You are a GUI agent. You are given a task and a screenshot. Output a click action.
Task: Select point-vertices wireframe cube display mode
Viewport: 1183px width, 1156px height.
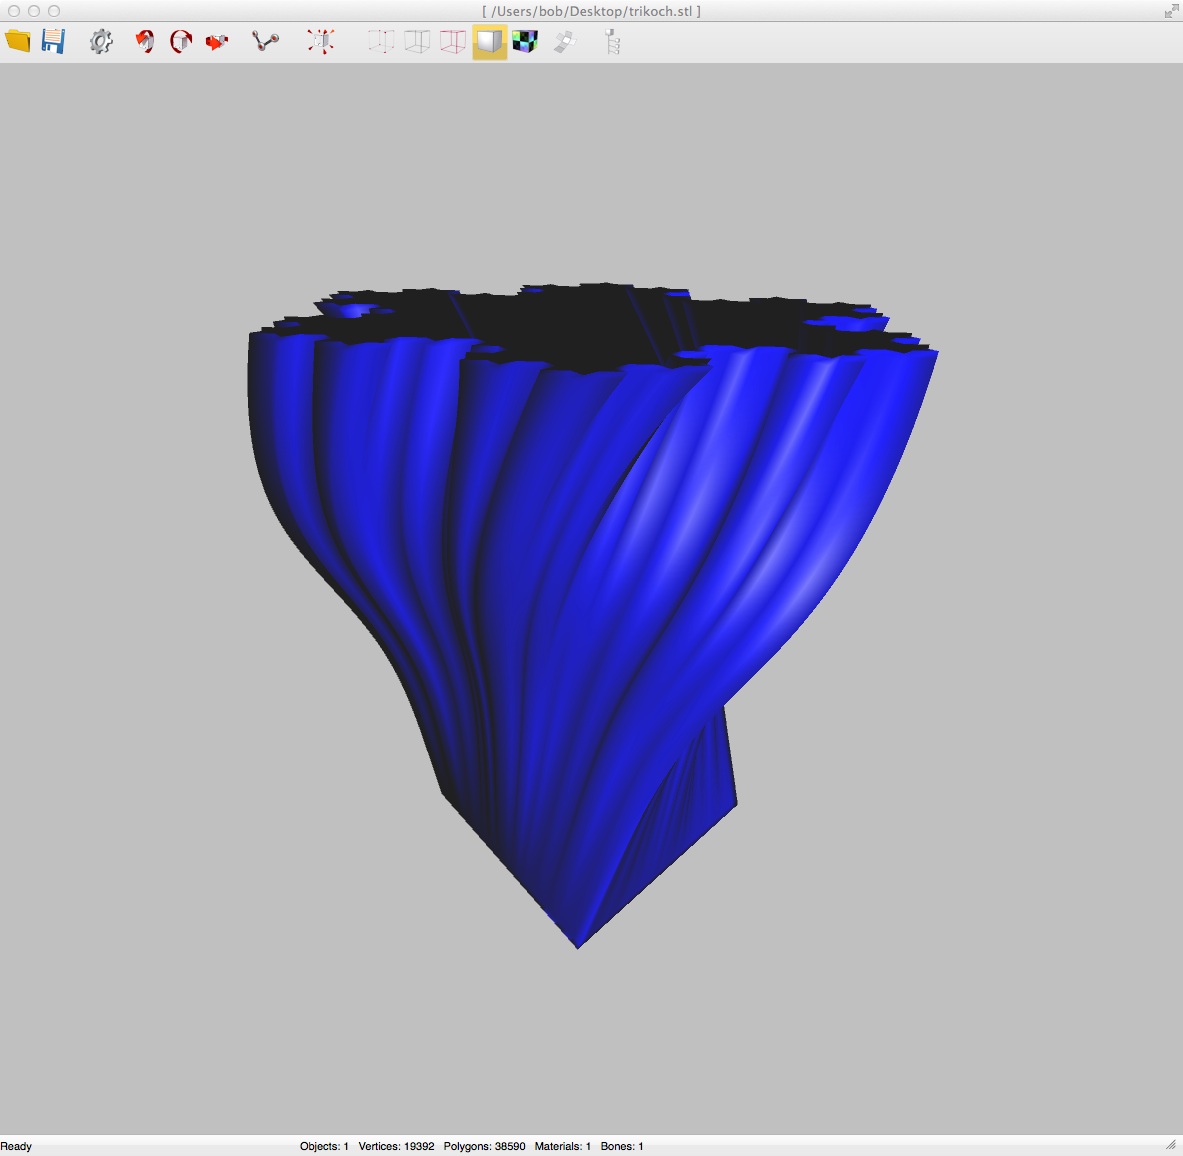coord(381,41)
